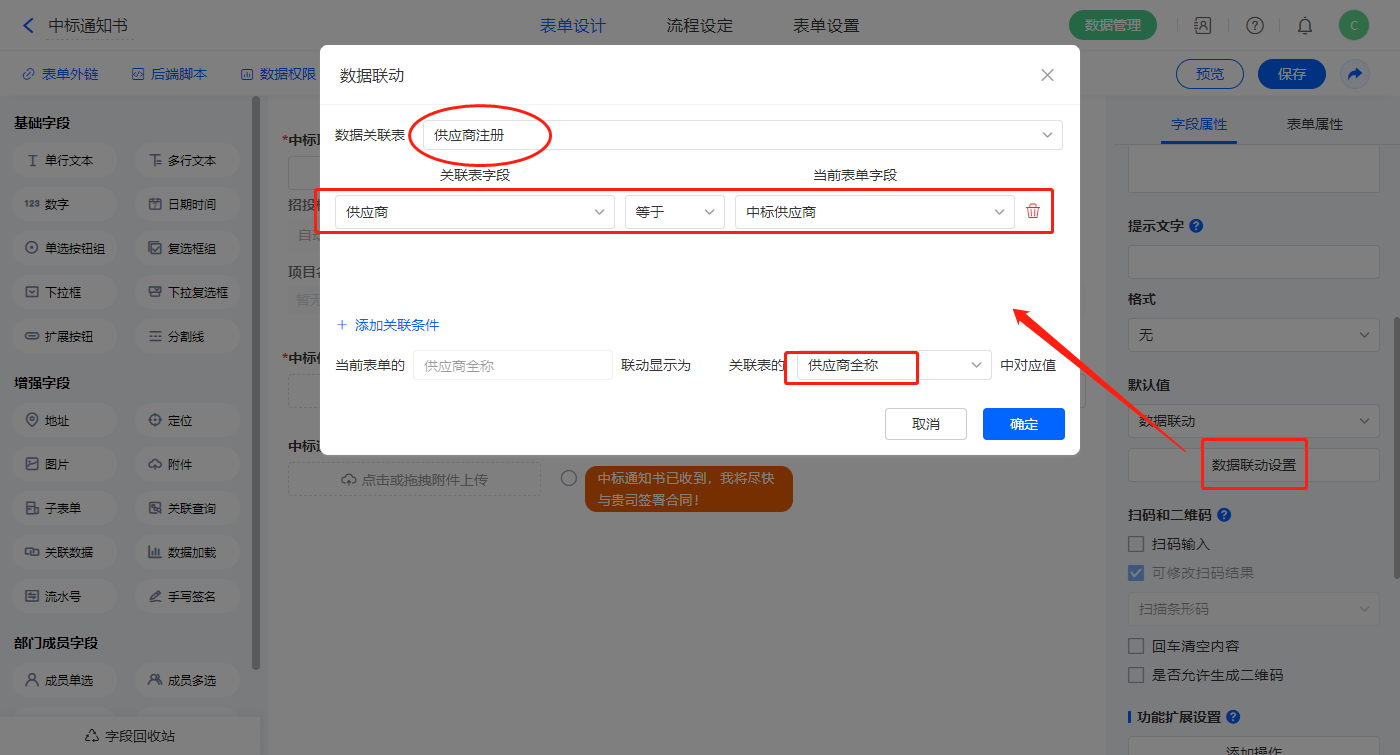Open the notification bell icon

point(1305,26)
